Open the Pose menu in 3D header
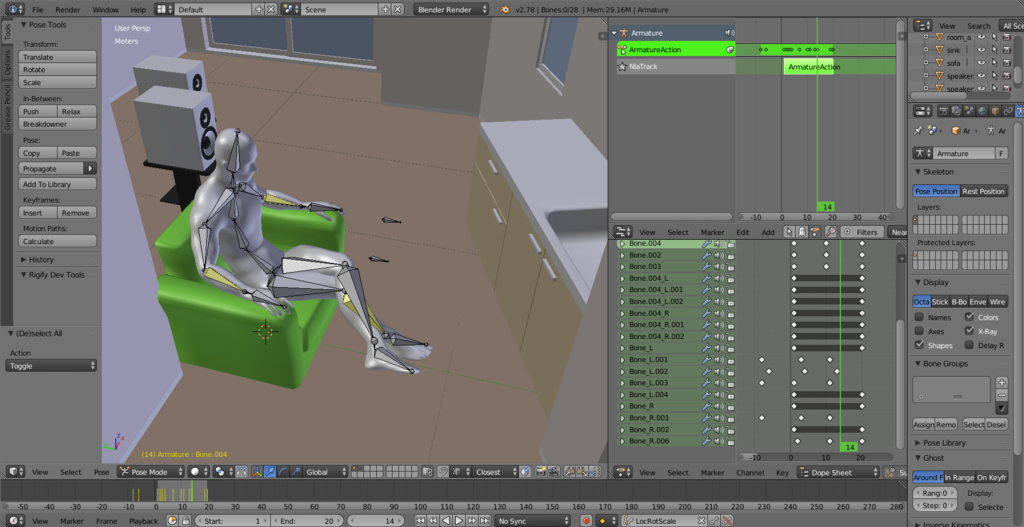Viewport: 1024px width, 527px height. click(101, 471)
